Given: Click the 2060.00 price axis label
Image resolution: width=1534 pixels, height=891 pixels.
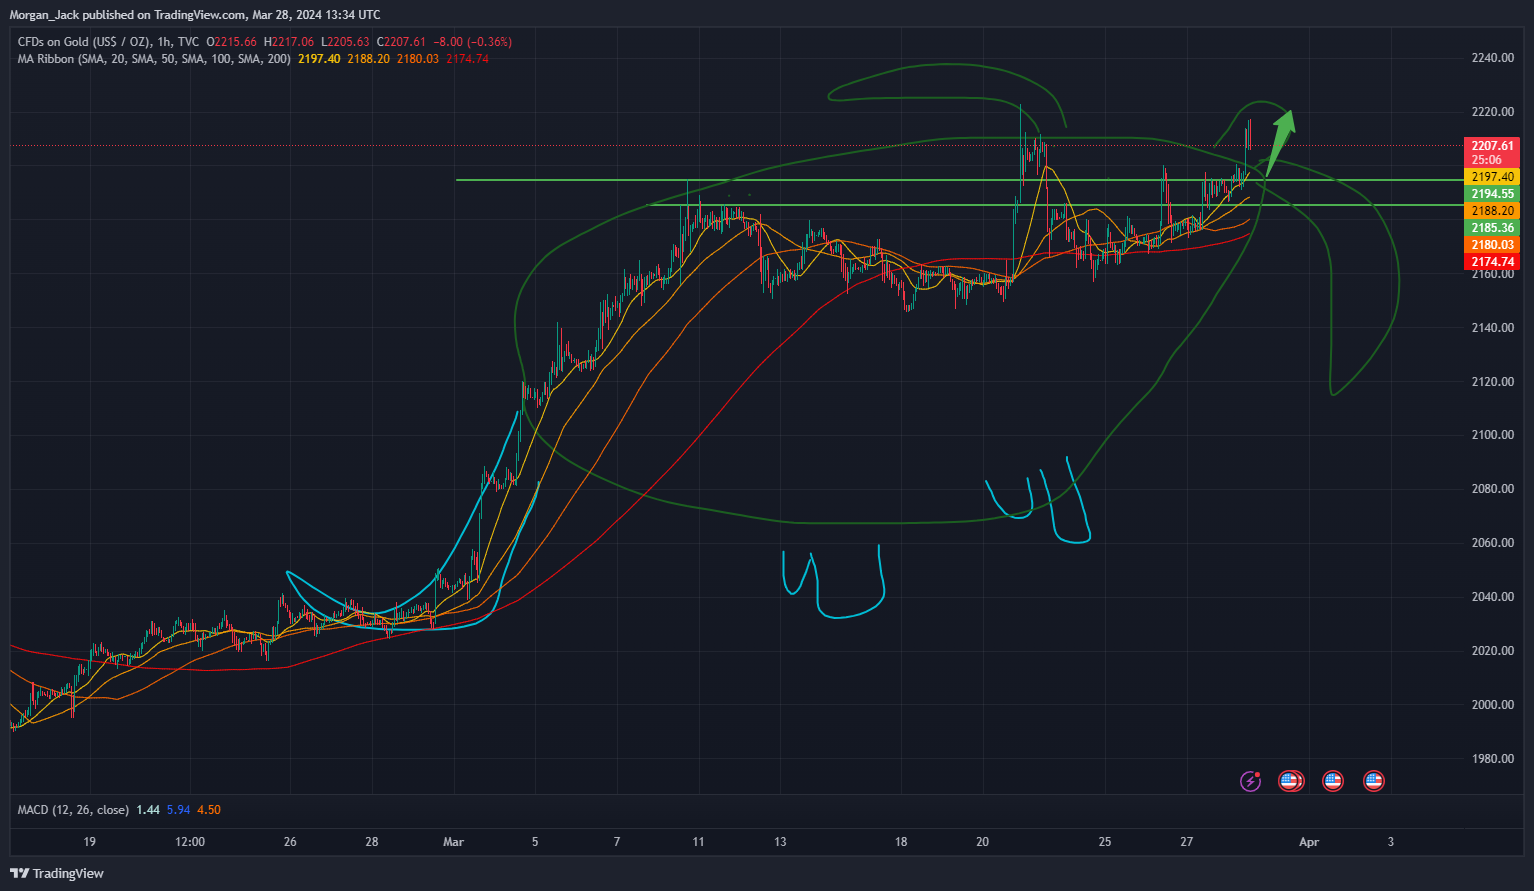Looking at the screenshot, I should 1492,543.
